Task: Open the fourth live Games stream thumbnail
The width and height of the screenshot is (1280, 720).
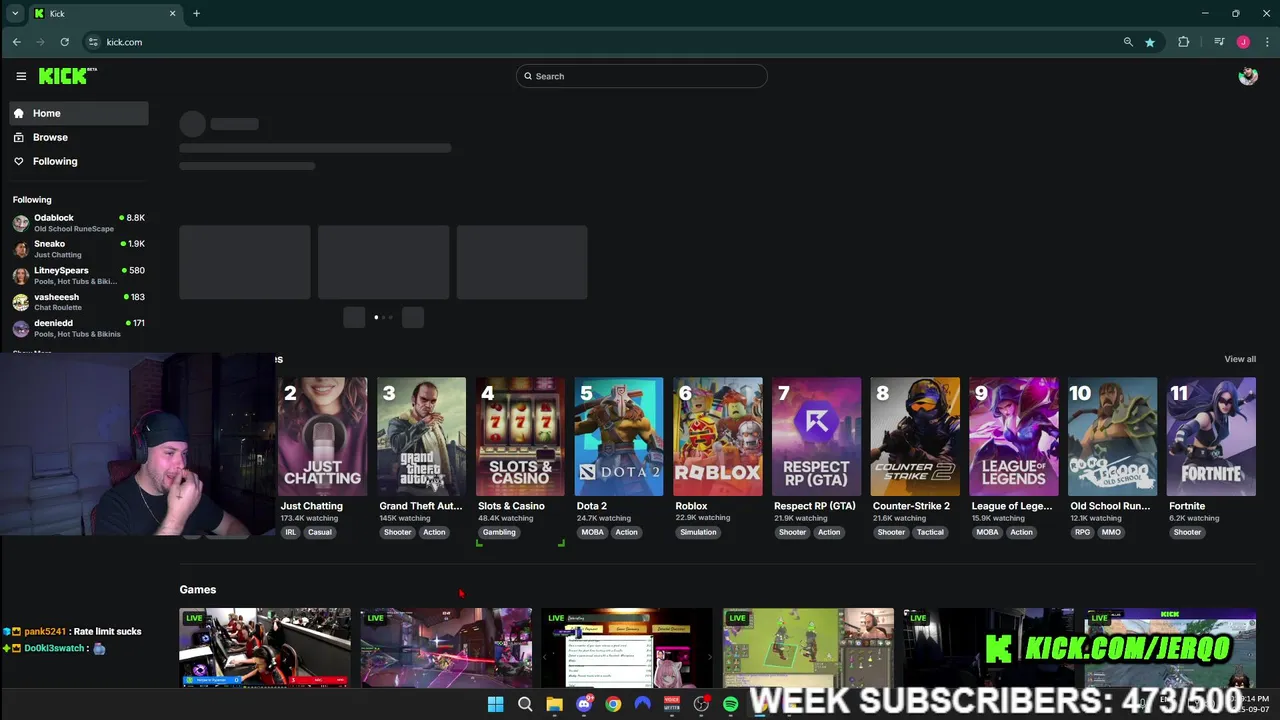Action: click(x=808, y=648)
